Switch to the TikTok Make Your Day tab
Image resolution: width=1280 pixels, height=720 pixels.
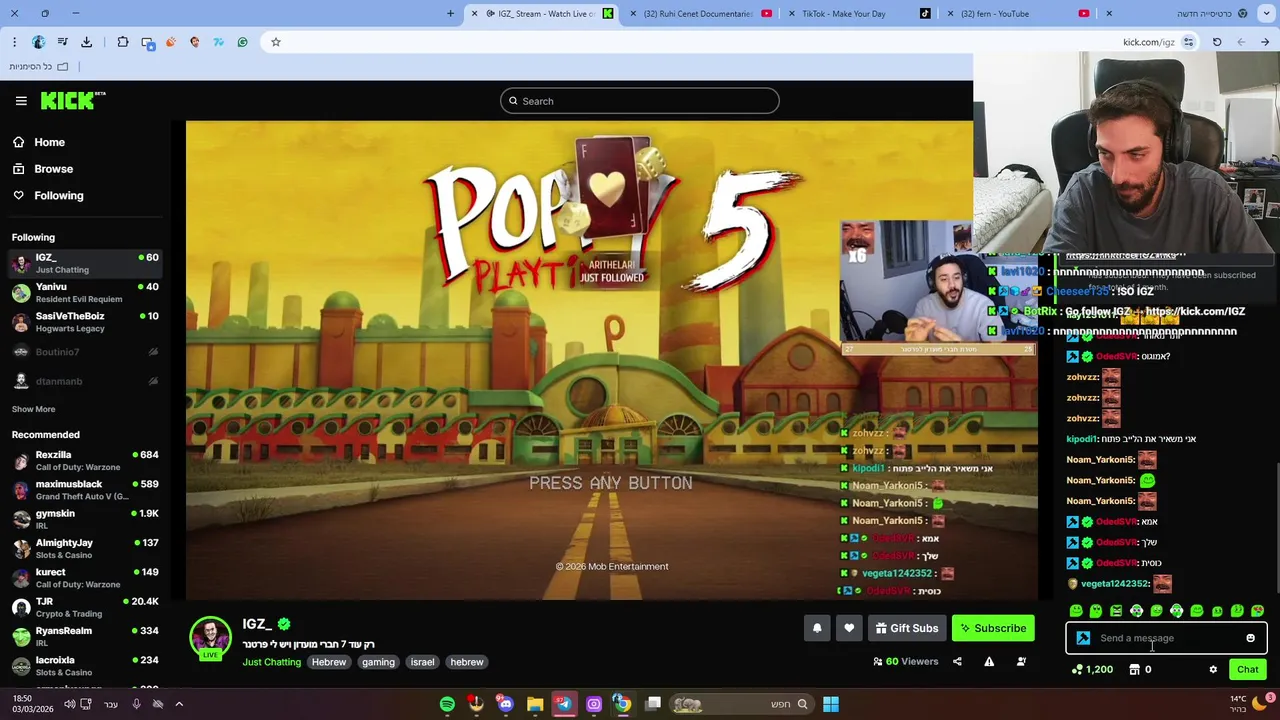click(x=859, y=14)
